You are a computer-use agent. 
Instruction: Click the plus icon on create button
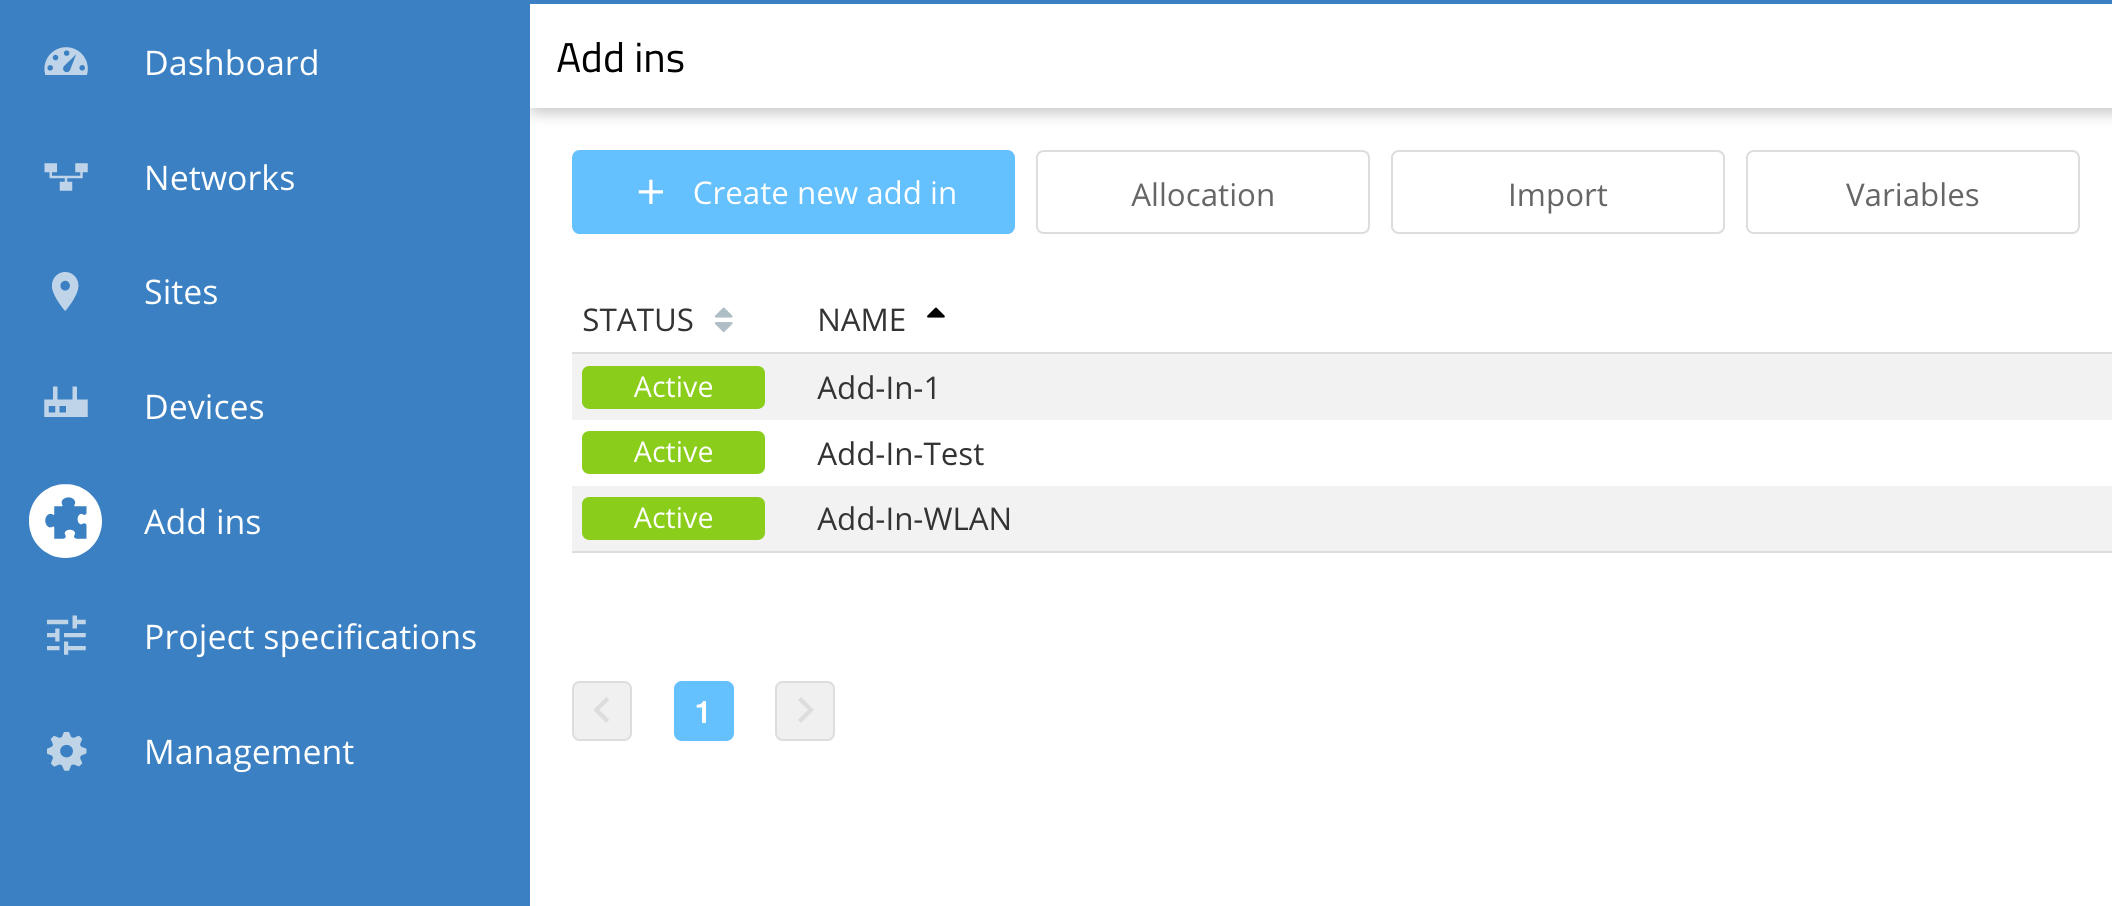651,192
